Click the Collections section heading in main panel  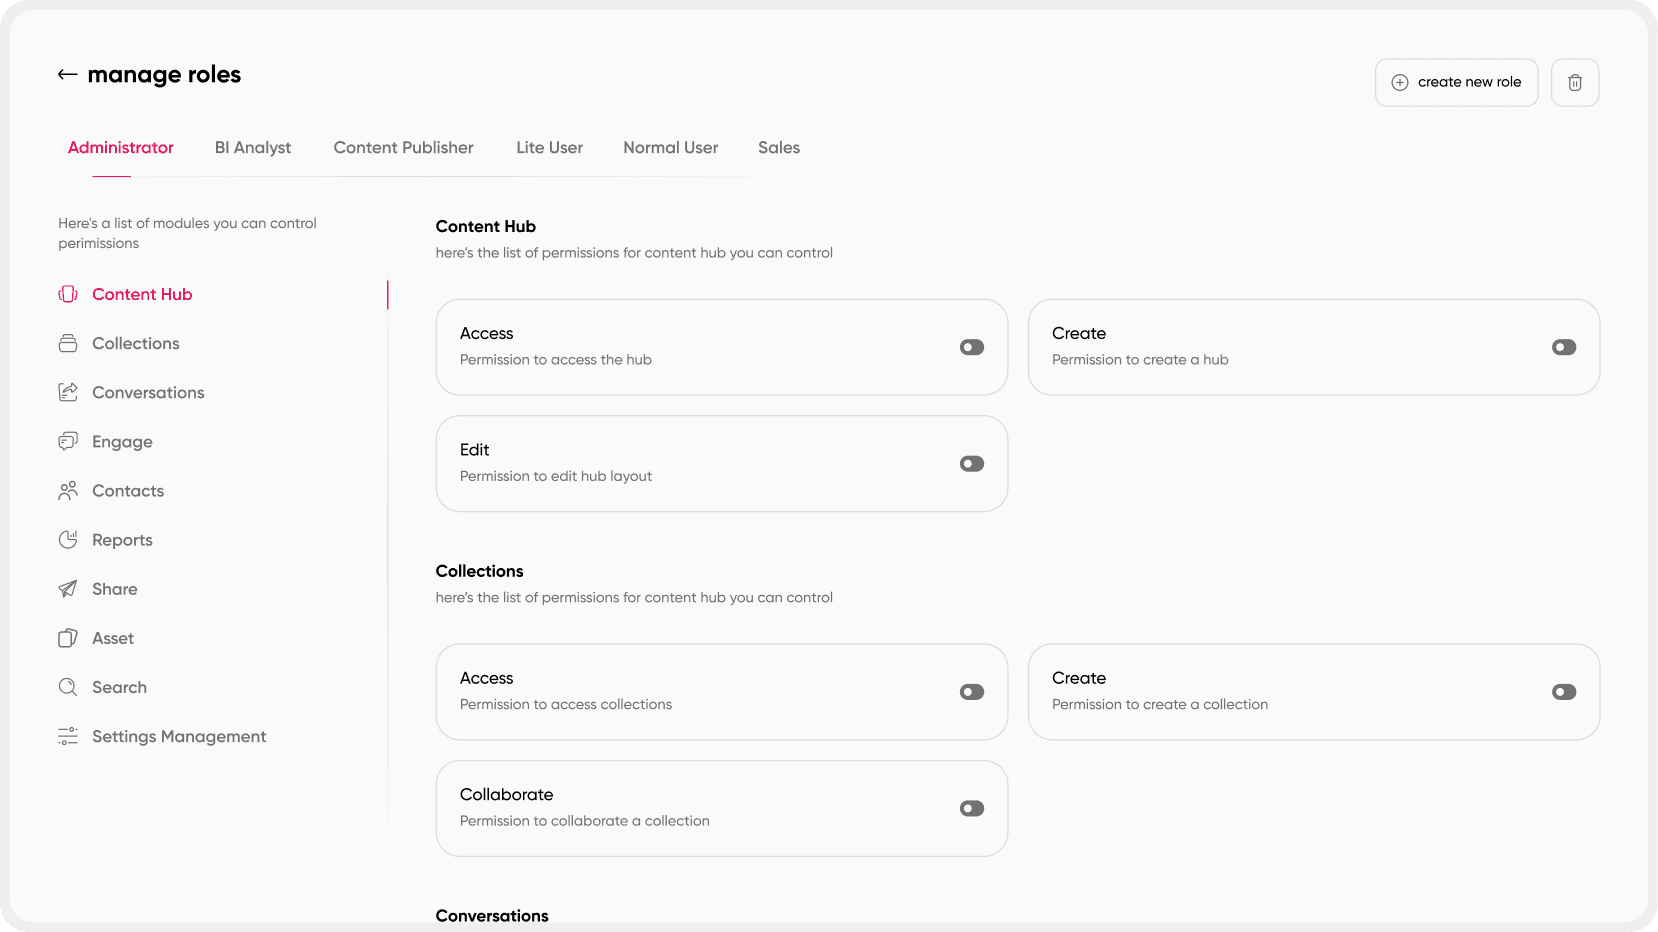tap(479, 571)
